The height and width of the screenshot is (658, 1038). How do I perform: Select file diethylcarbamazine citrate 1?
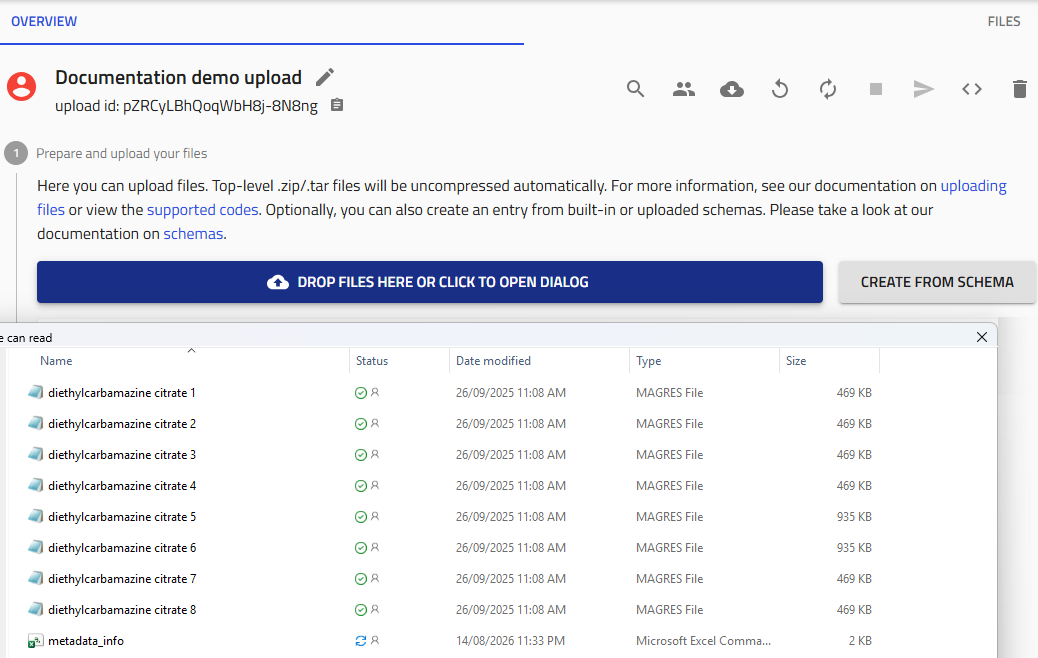click(122, 393)
